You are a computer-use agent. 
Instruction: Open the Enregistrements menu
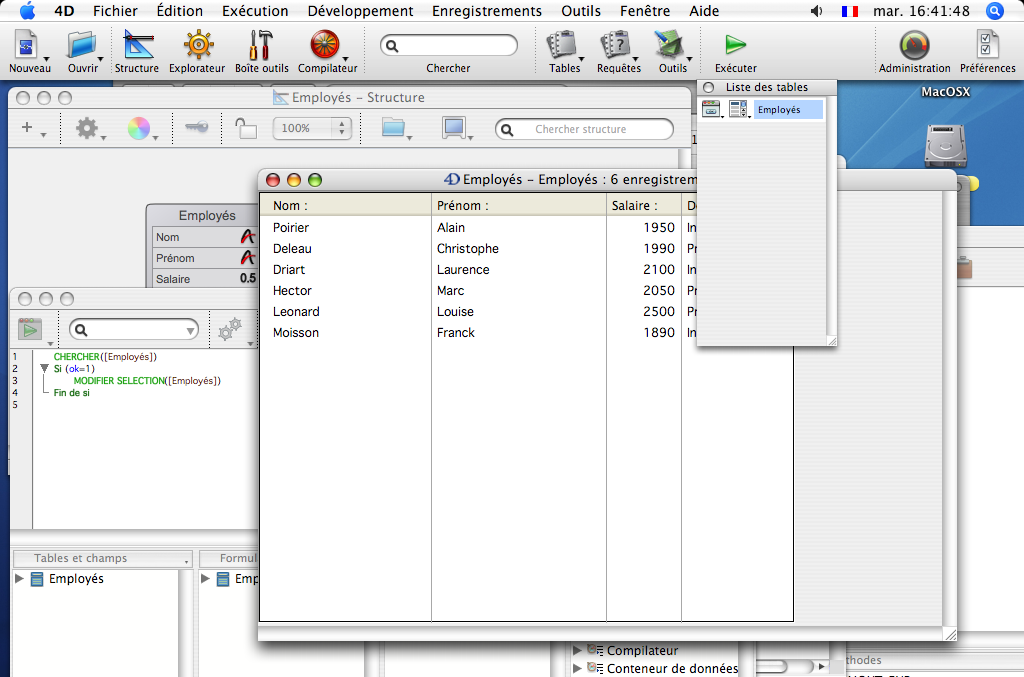pyautogui.click(x=486, y=11)
